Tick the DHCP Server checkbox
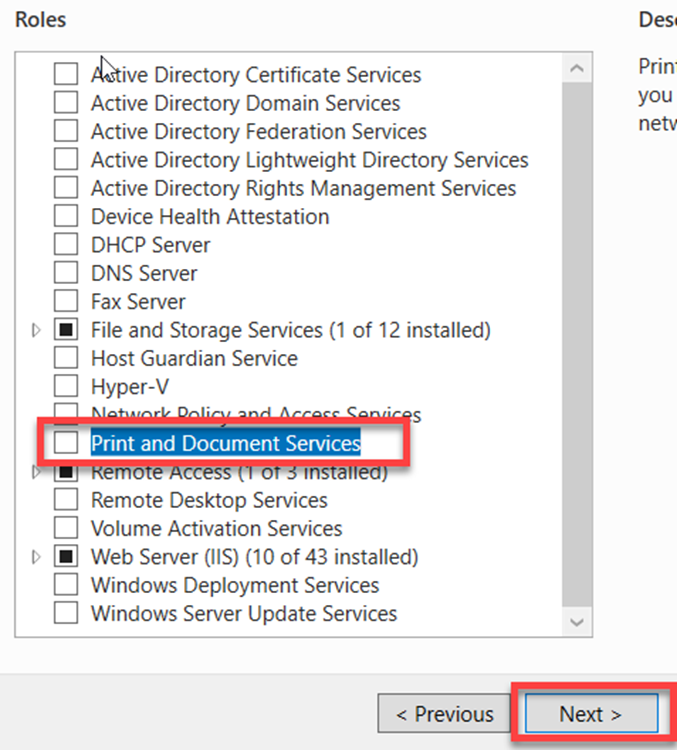677x750 pixels. point(65,245)
